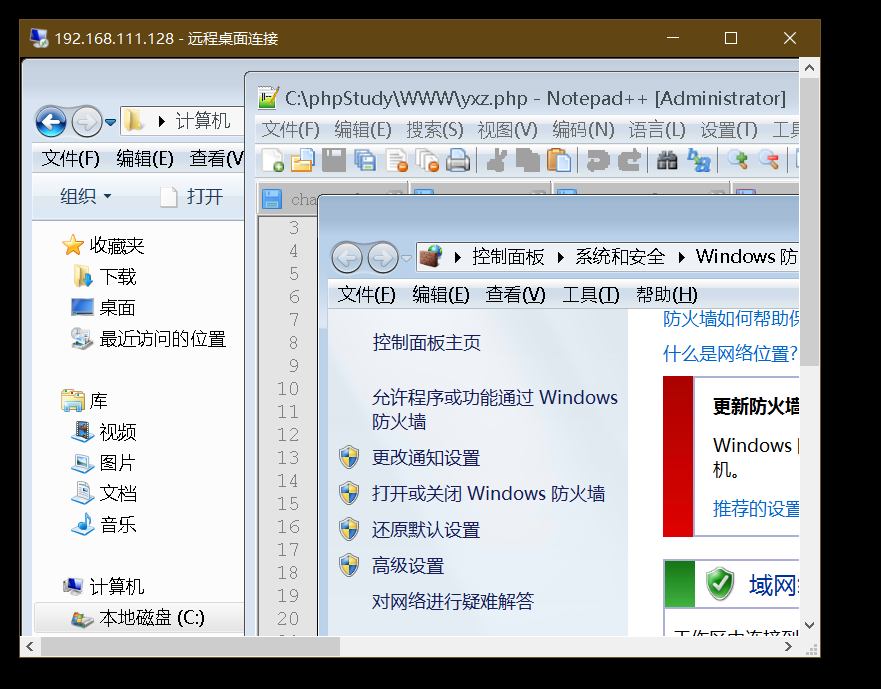Click the Find binoculars icon in Notepad++
The width and height of the screenshot is (881, 689).
[x=667, y=161]
